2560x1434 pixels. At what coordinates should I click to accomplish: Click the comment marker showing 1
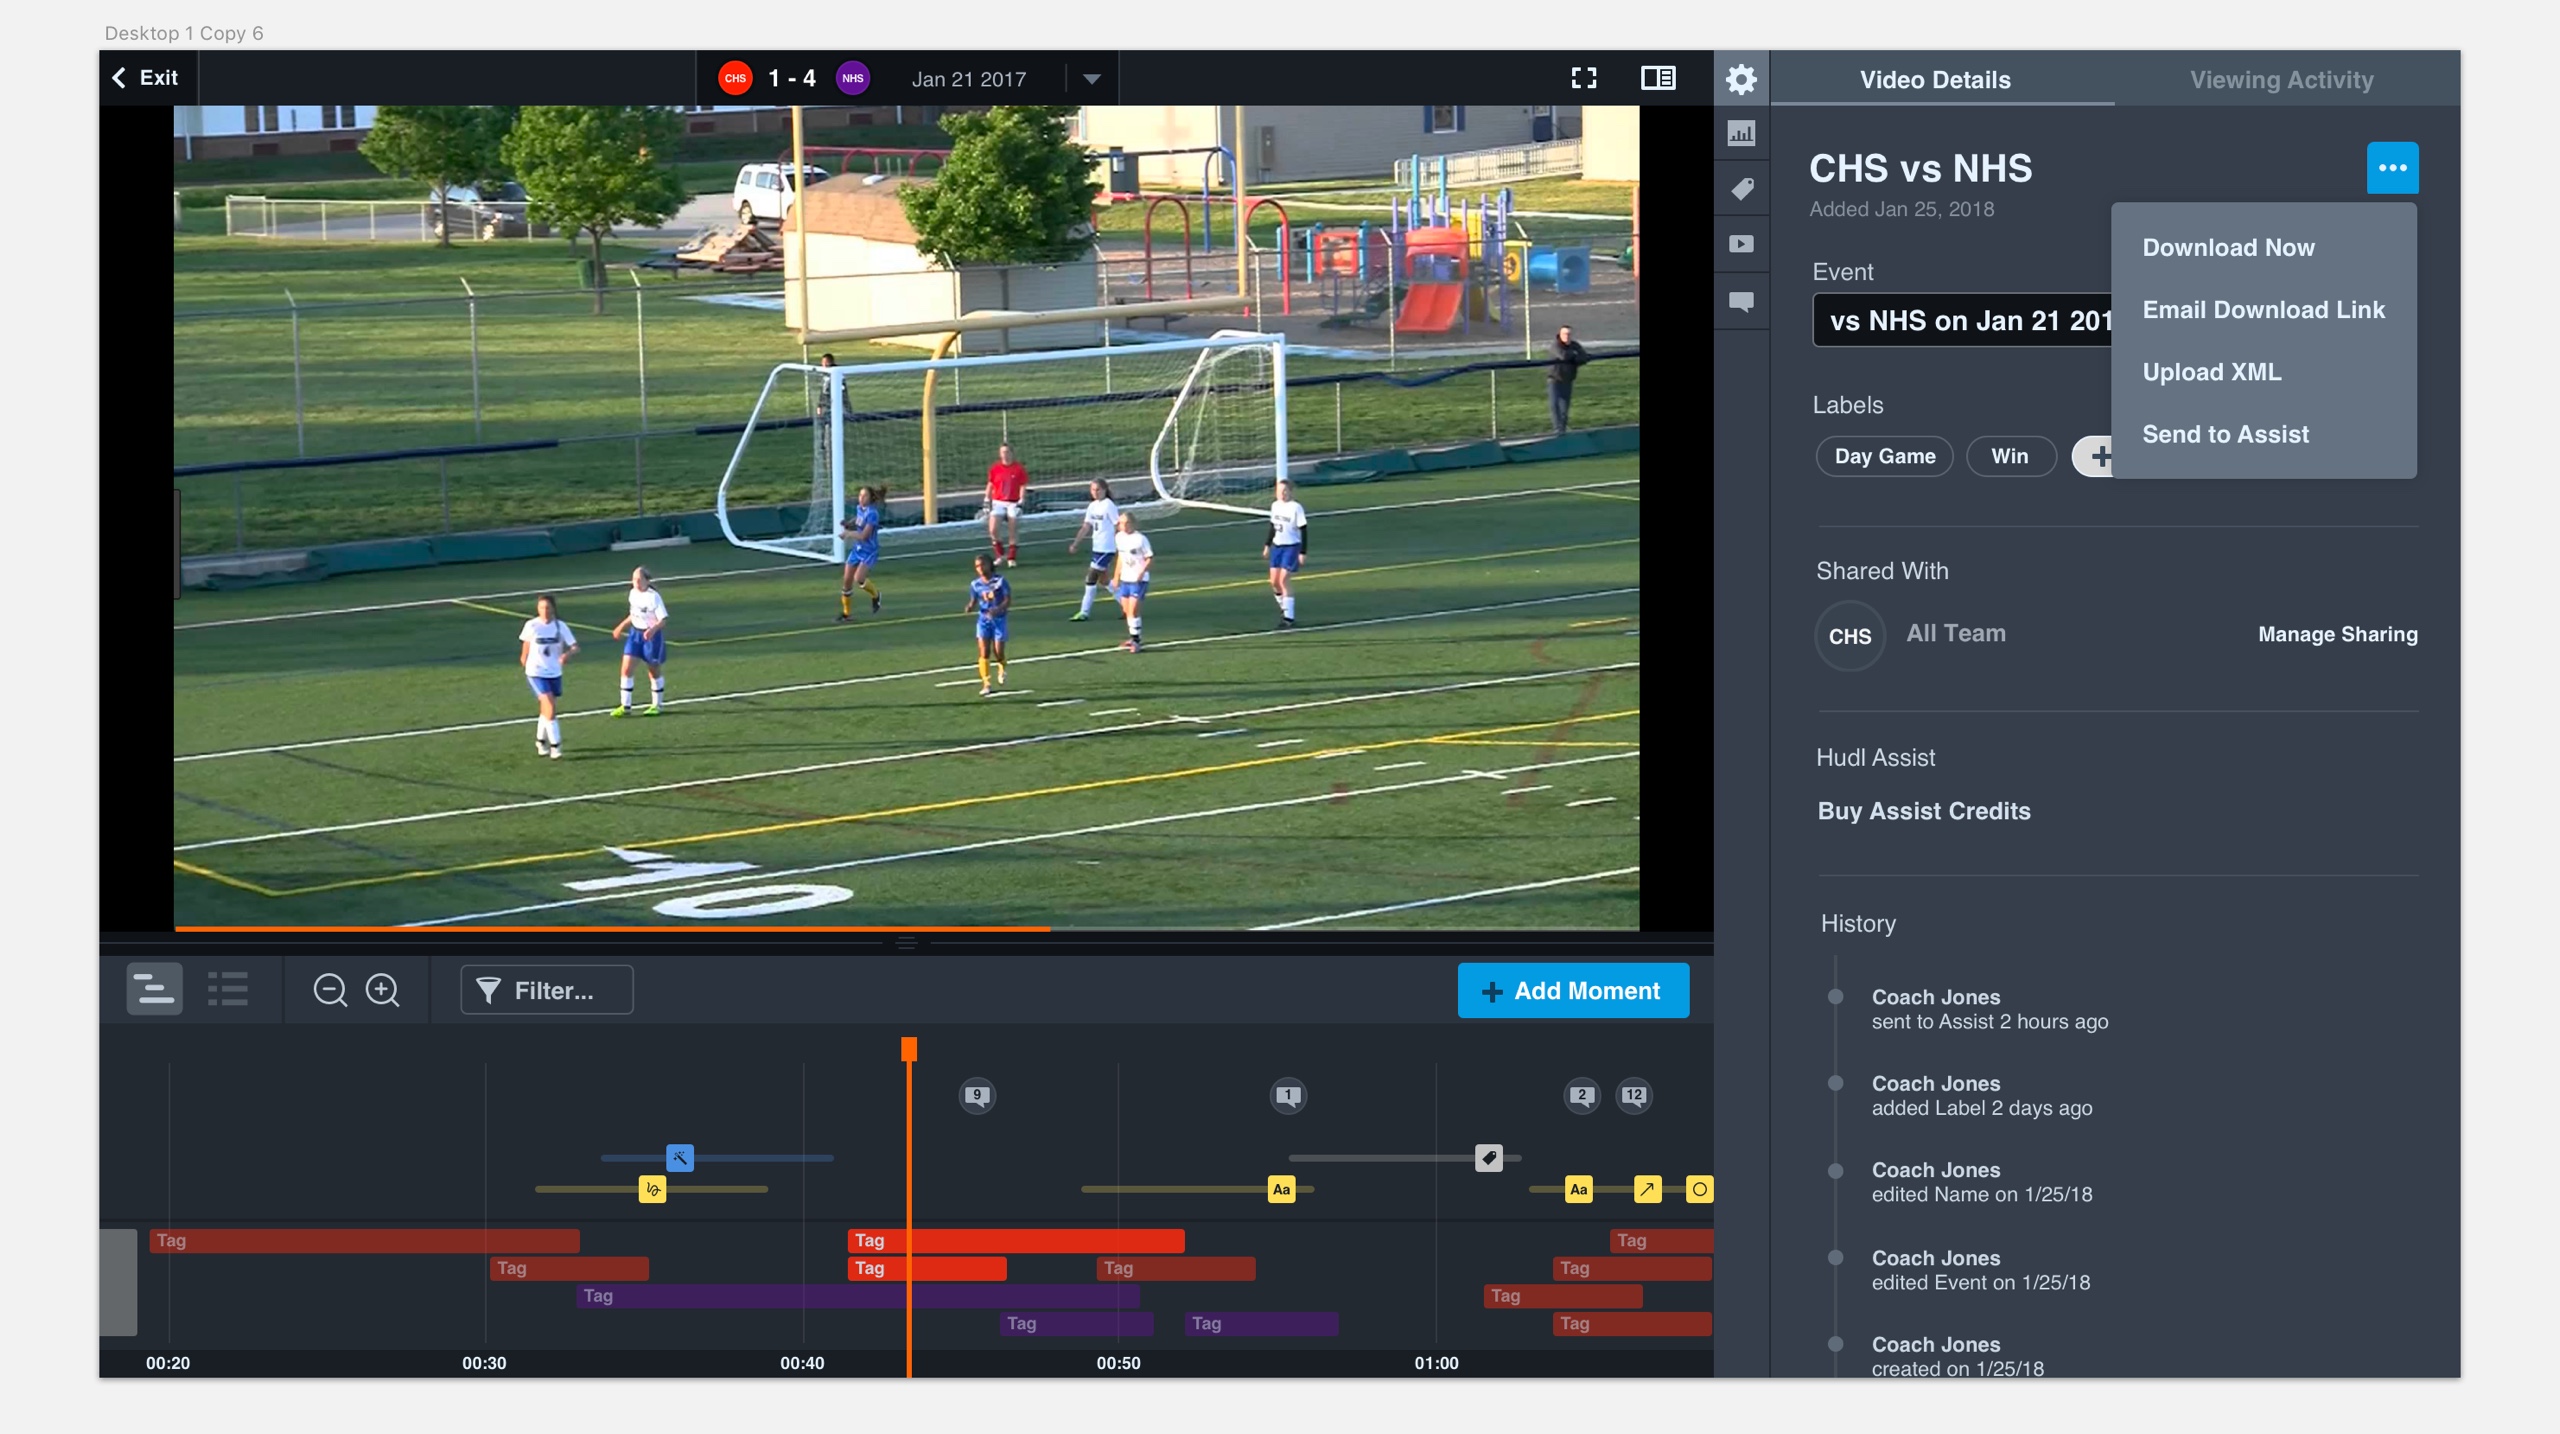pyautogui.click(x=1288, y=1096)
